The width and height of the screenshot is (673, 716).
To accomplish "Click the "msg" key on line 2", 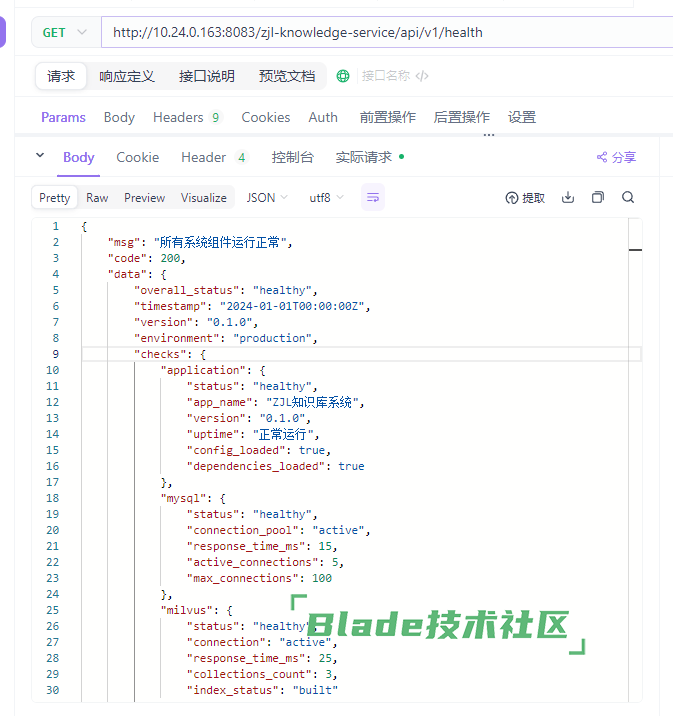I will 124,242.
